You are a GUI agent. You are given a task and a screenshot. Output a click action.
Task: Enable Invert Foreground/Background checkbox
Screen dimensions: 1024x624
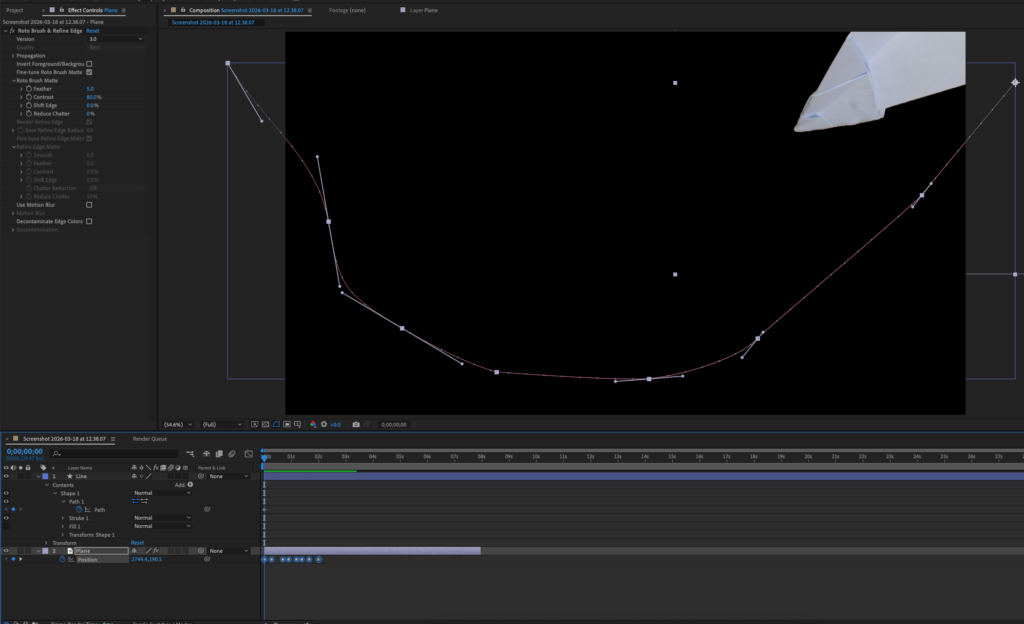point(89,64)
